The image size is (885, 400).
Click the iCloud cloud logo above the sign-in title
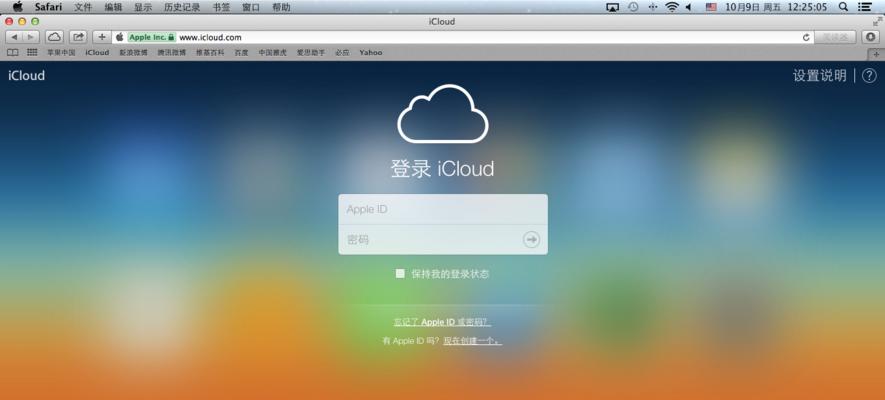pos(443,113)
